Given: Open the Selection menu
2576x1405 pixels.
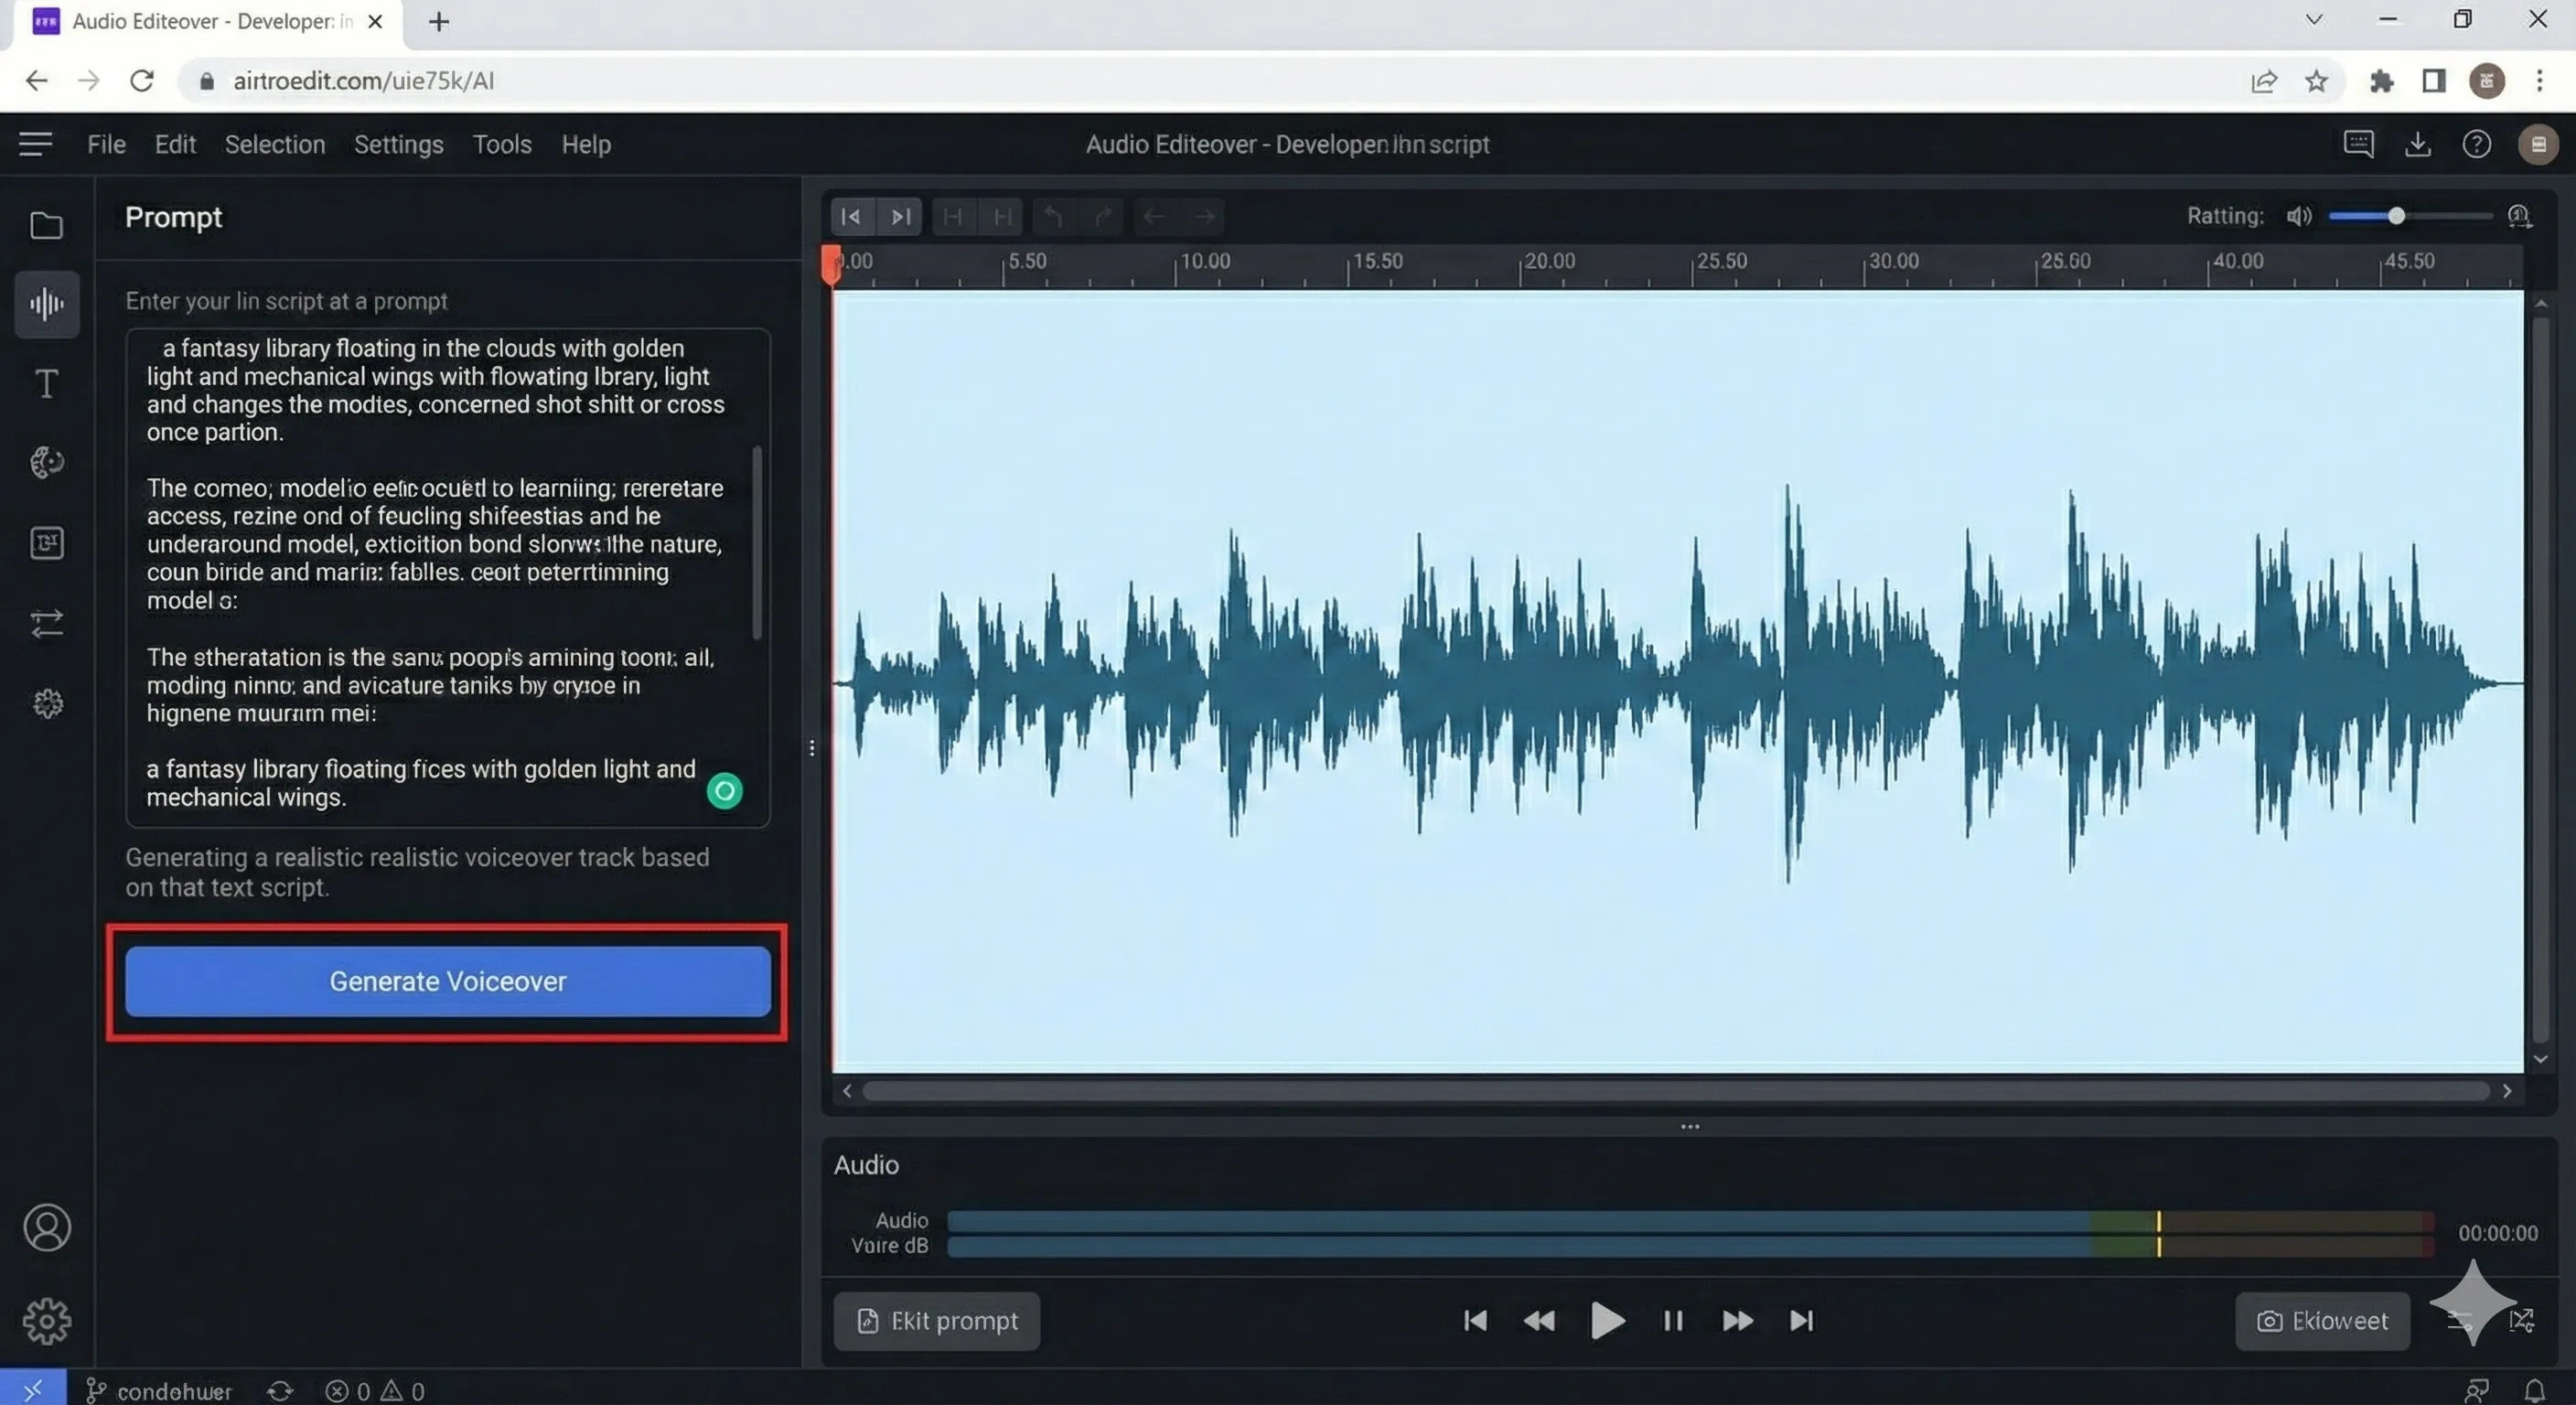Looking at the screenshot, I should click(275, 144).
